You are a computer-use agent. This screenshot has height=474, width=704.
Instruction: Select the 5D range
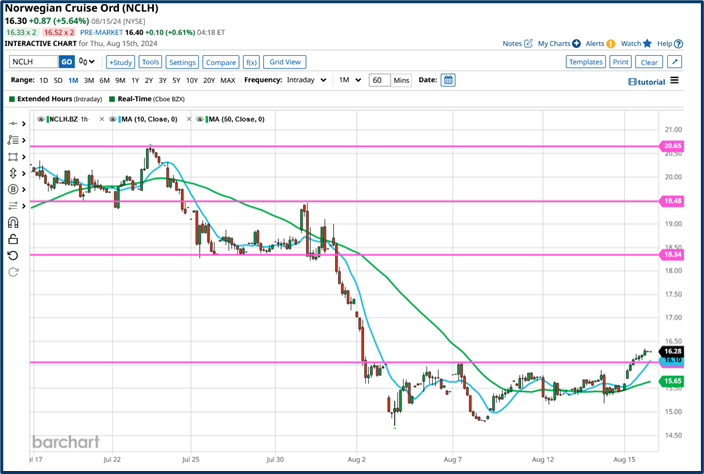tap(58, 80)
